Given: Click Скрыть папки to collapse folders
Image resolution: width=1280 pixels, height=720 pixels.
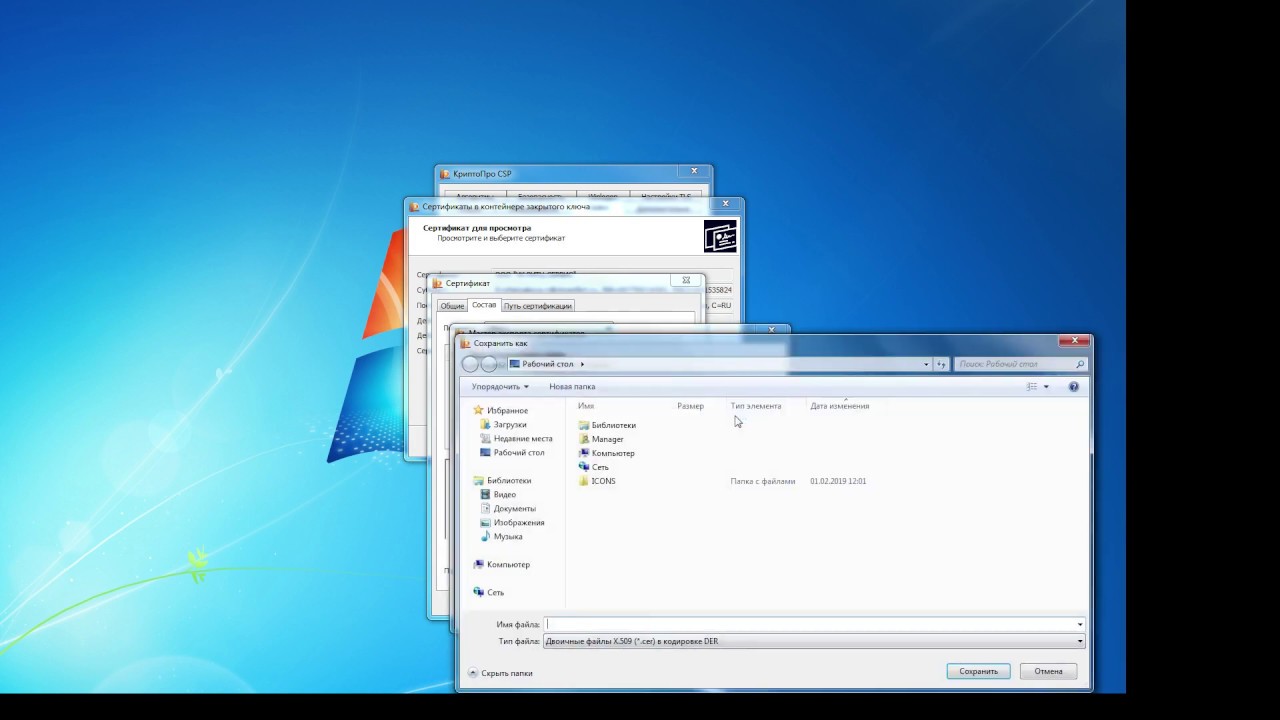Looking at the screenshot, I should [500, 673].
